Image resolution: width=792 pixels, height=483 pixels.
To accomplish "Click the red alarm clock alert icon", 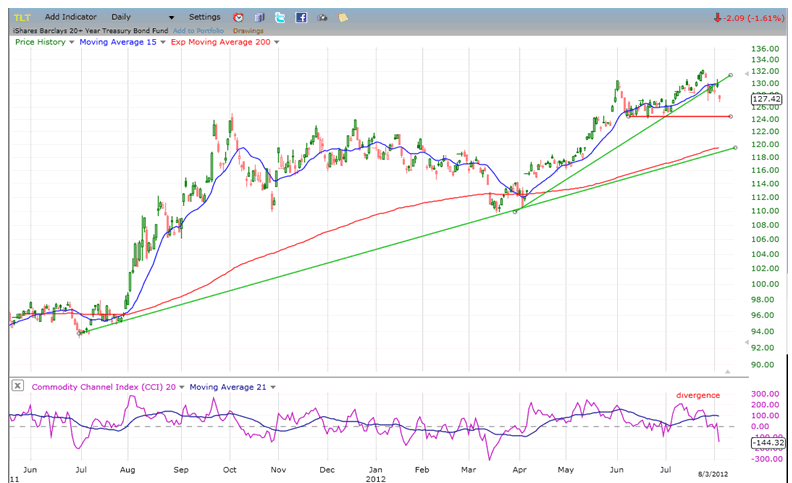I will click(x=238, y=18).
